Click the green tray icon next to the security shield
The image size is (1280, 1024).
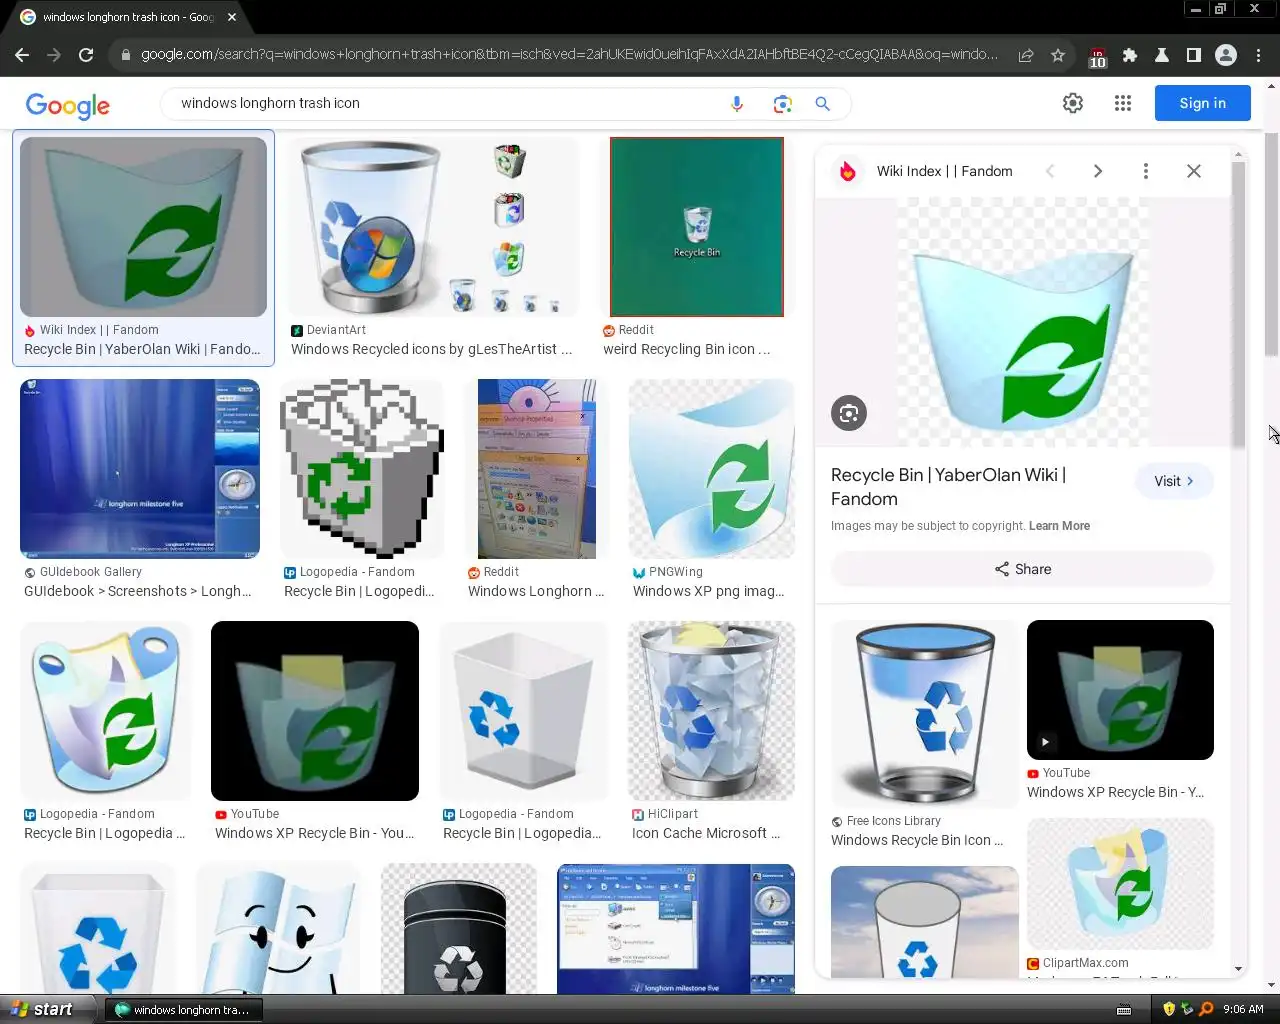click(x=1187, y=1009)
